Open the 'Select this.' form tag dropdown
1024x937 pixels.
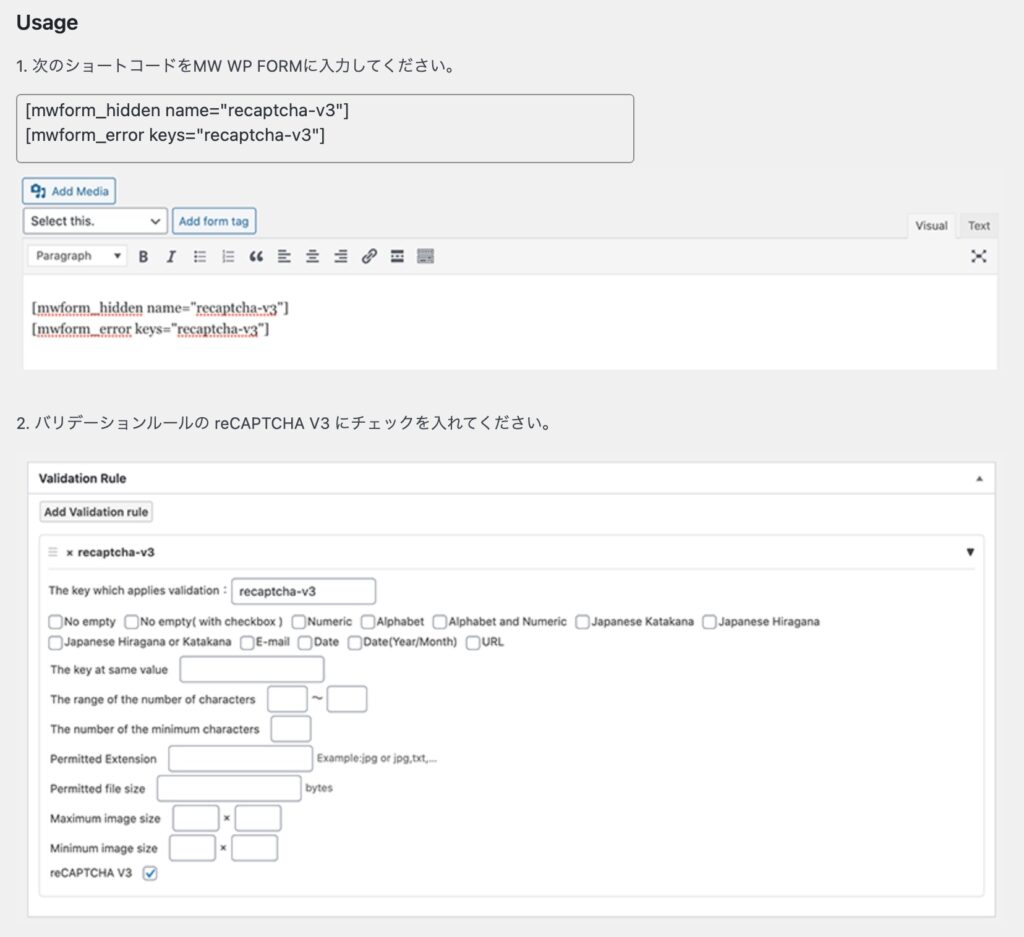click(x=95, y=221)
